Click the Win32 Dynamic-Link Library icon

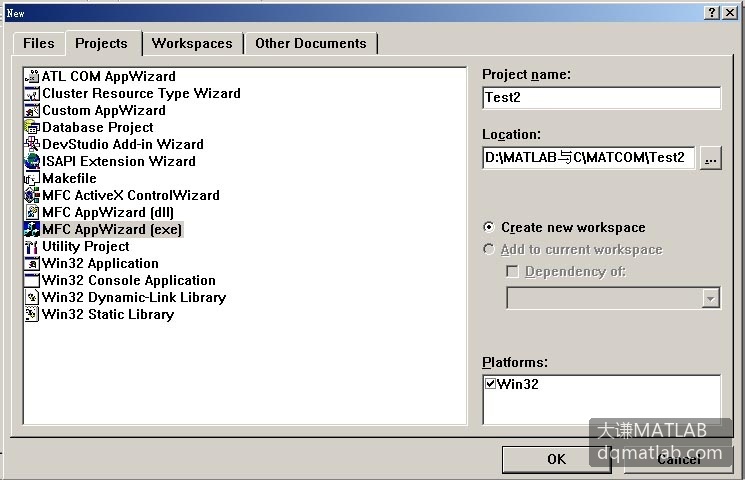tap(32, 298)
